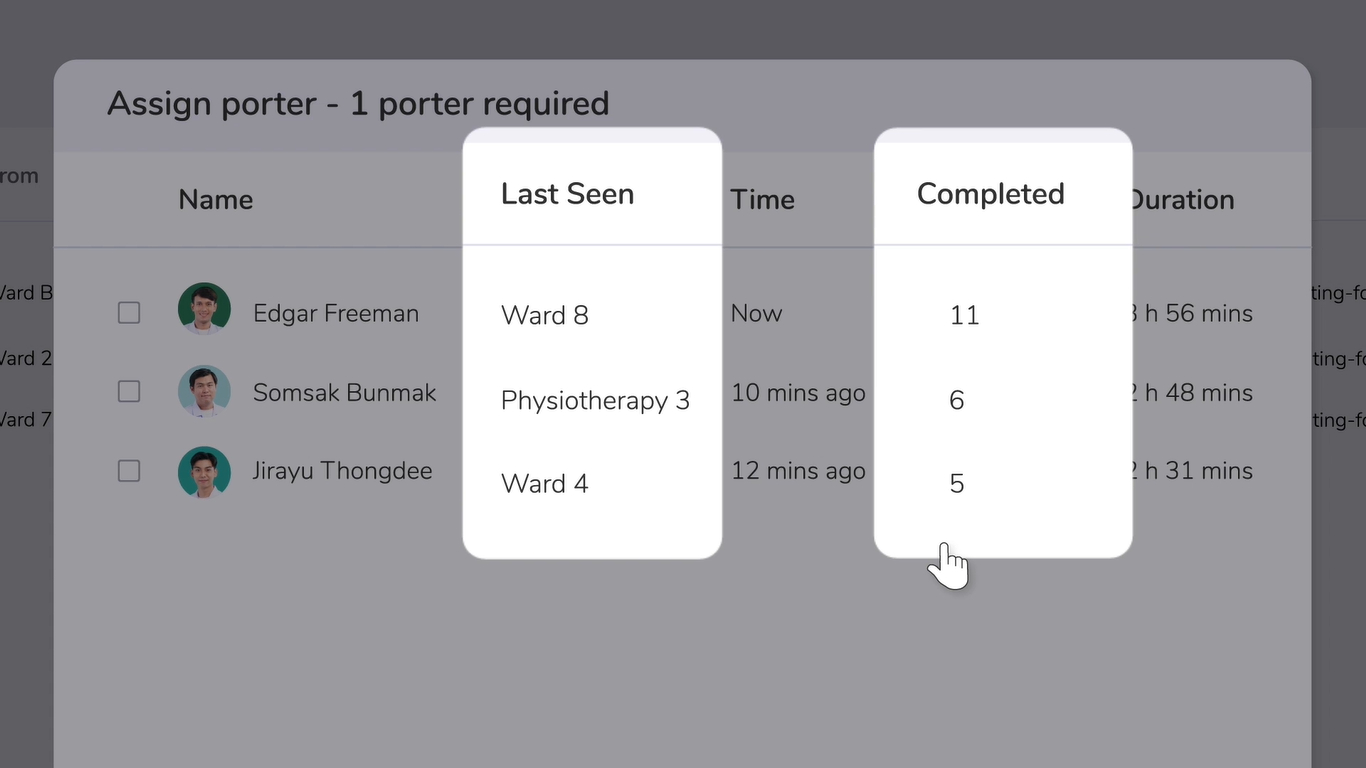This screenshot has height=768, width=1366.
Task: Tick the checkbox for Edgar Freeman
Action: [x=129, y=313]
